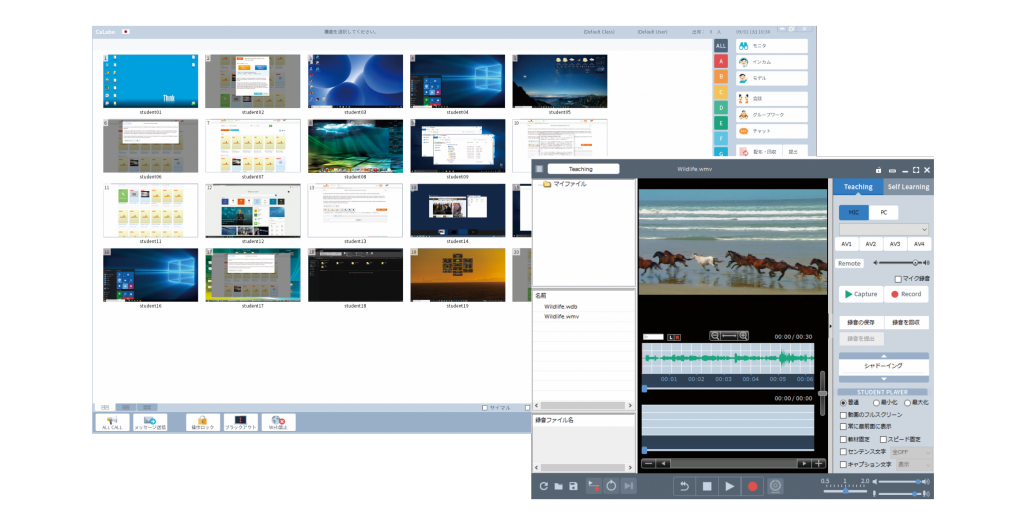
Task: Stop playback with the square stop button
Action: 707,486
